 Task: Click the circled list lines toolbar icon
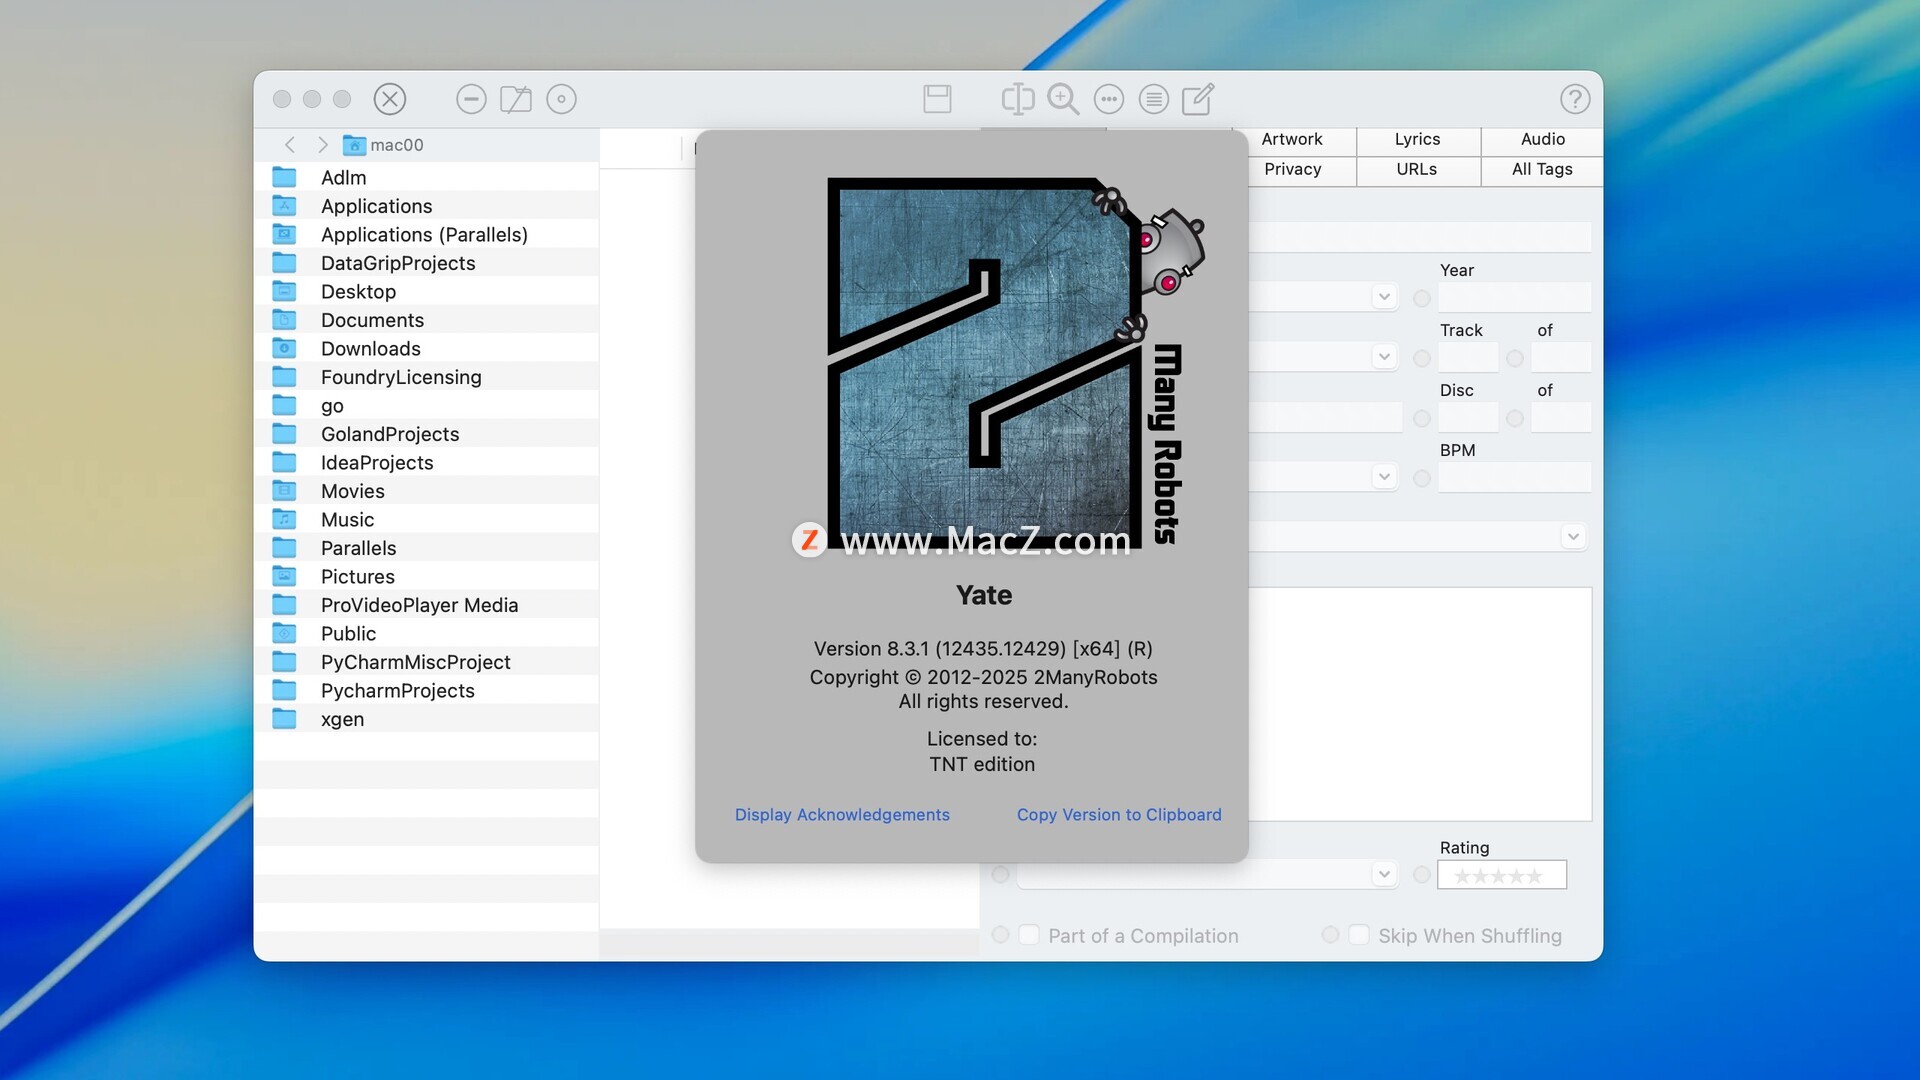(1153, 99)
